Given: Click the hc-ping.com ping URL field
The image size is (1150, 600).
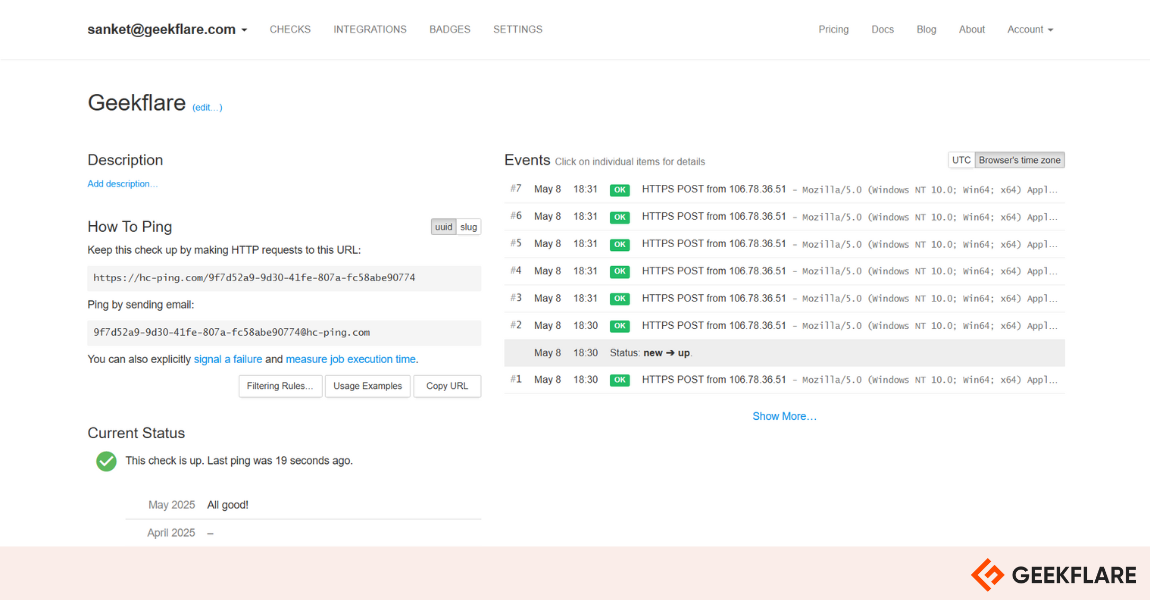Looking at the screenshot, I should click(x=284, y=278).
